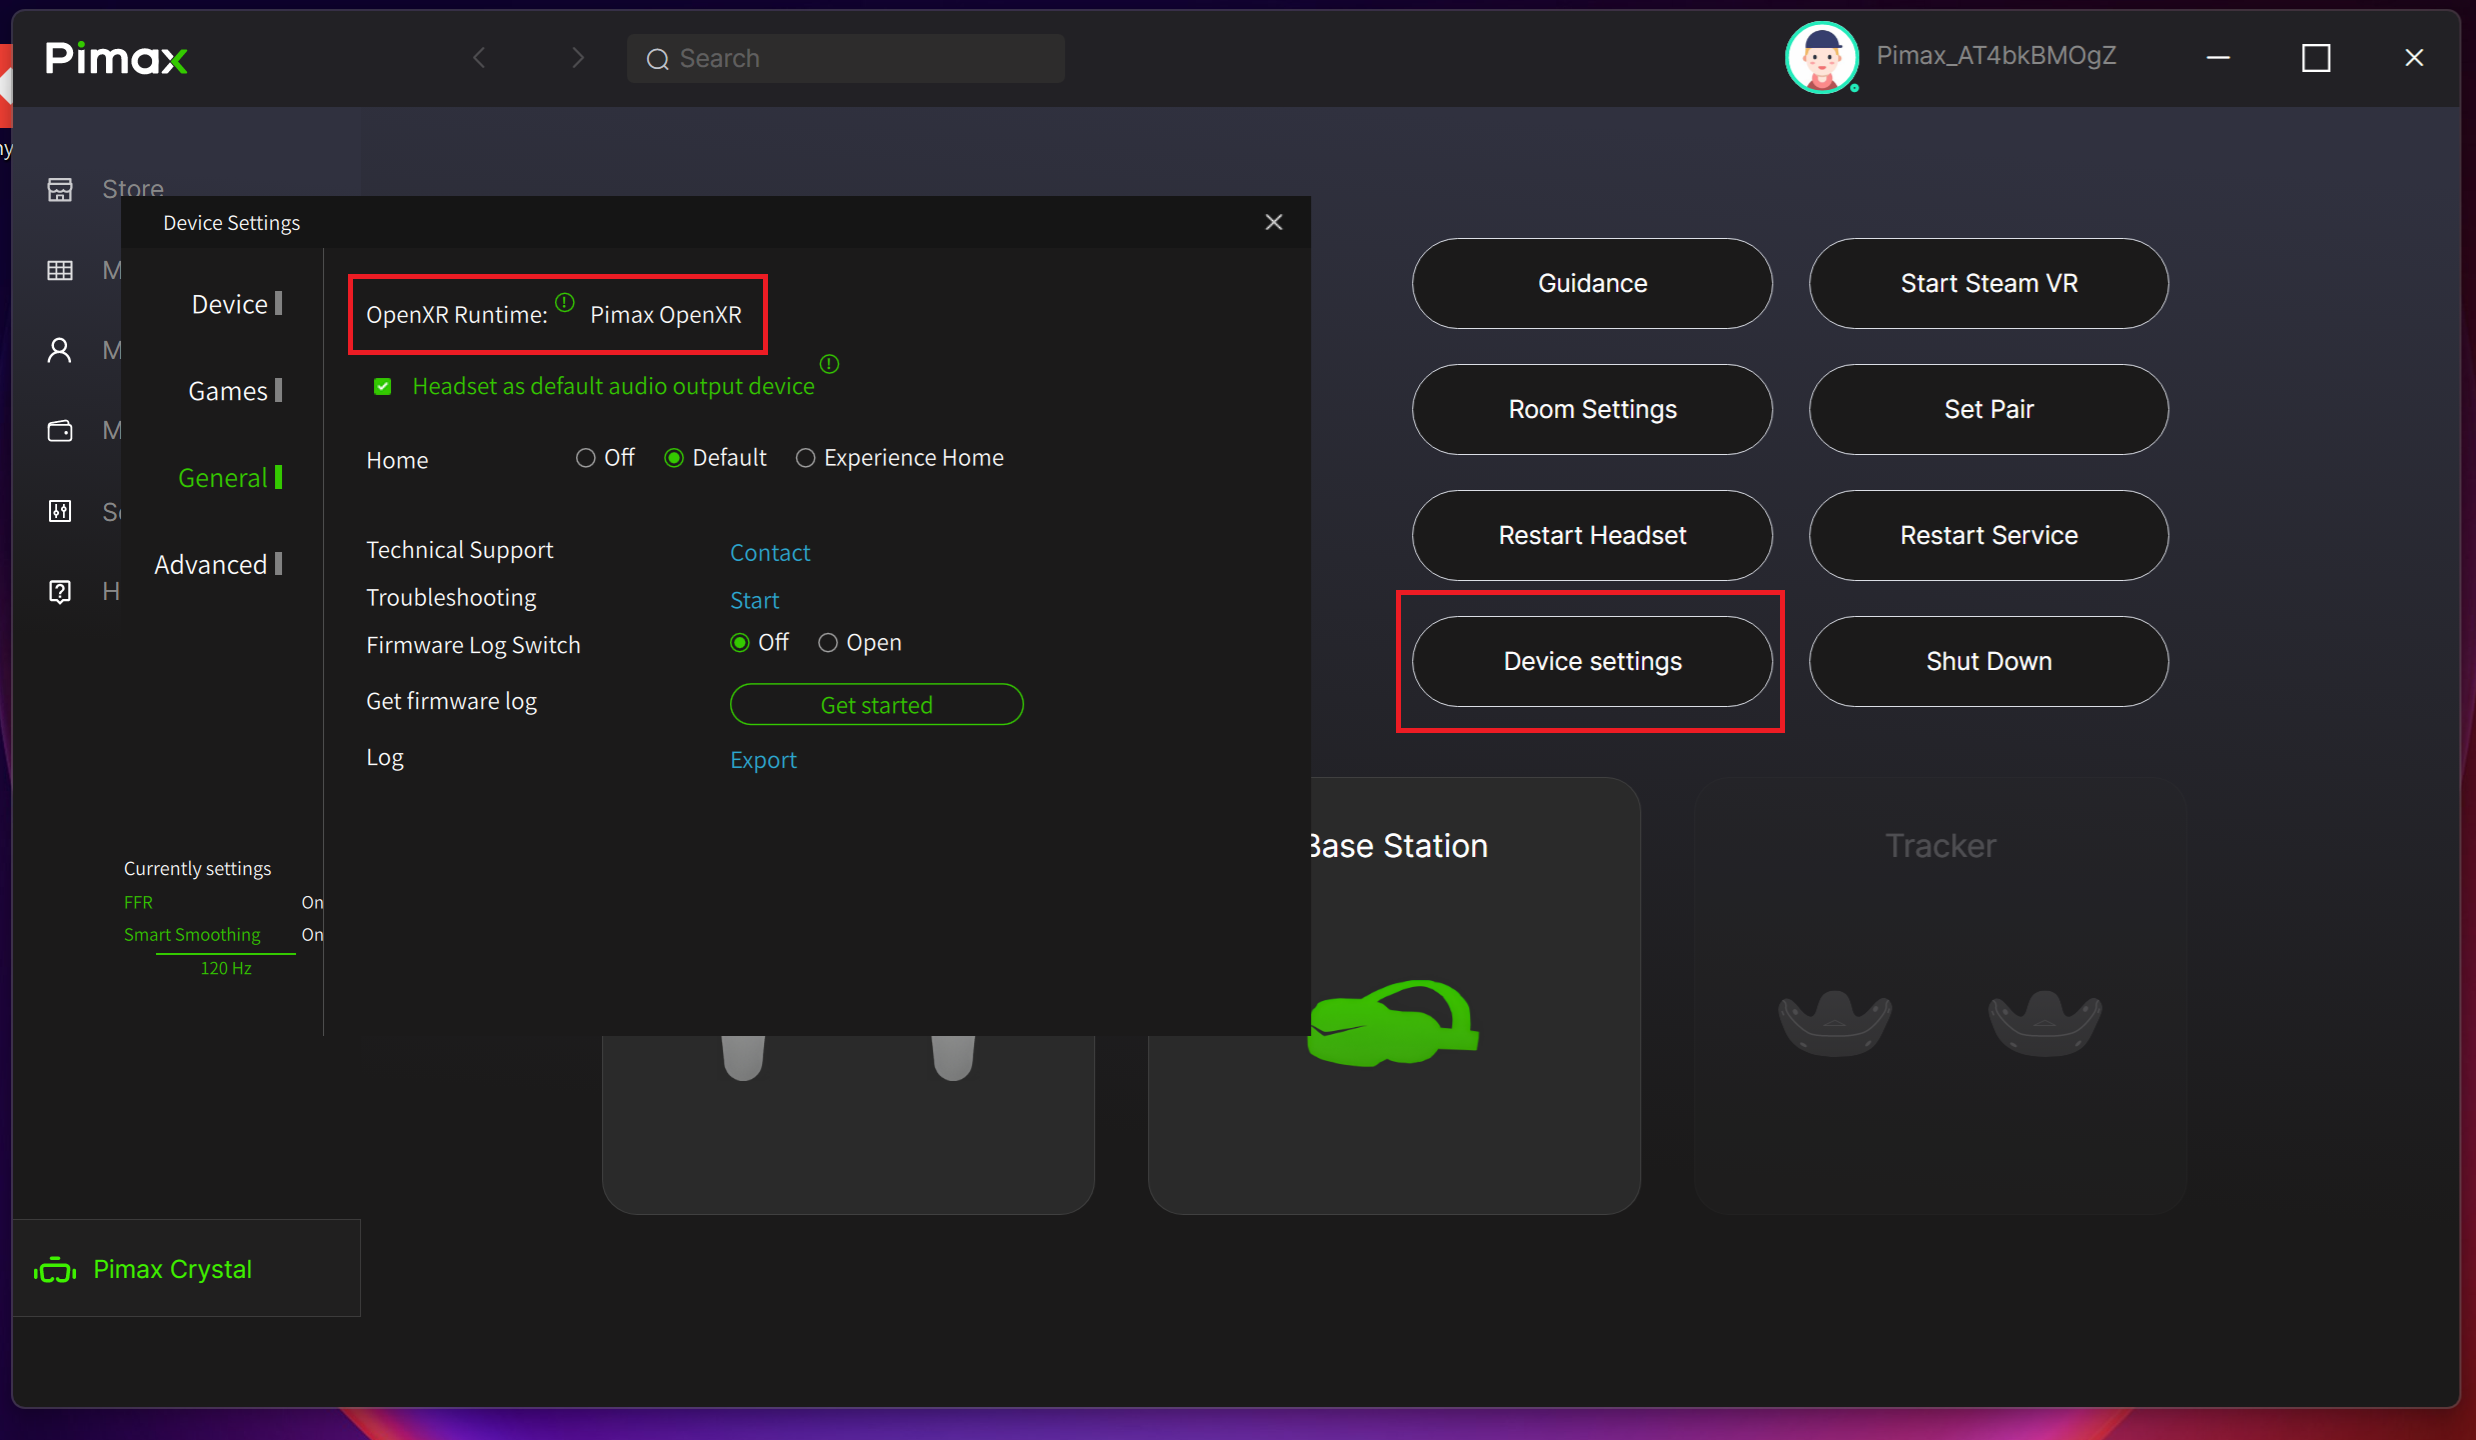Click the Pimax Crystal headset icon

click(55, 1270)
